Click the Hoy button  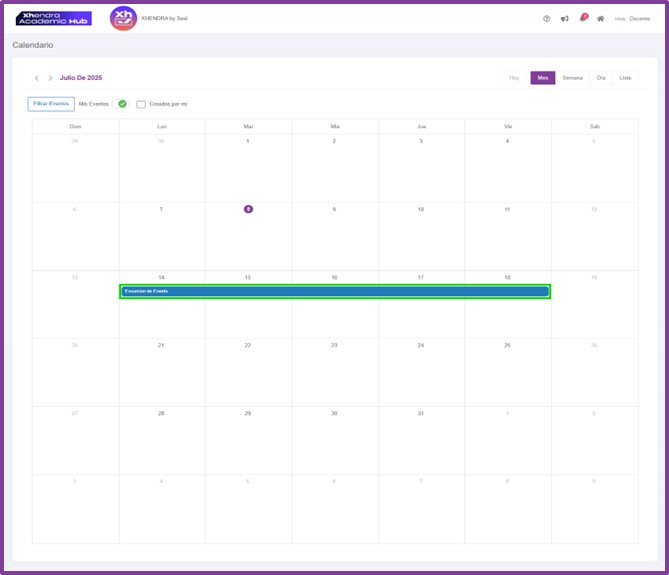514,78
